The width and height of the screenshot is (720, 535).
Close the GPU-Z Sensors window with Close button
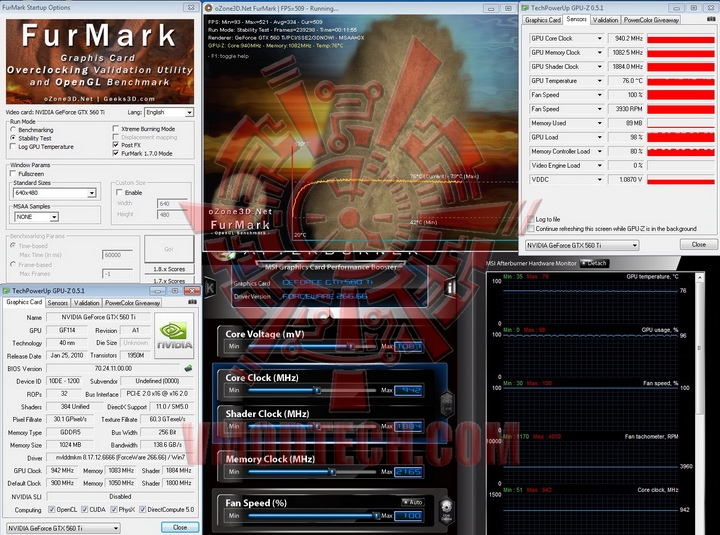(x=698, y=244)
